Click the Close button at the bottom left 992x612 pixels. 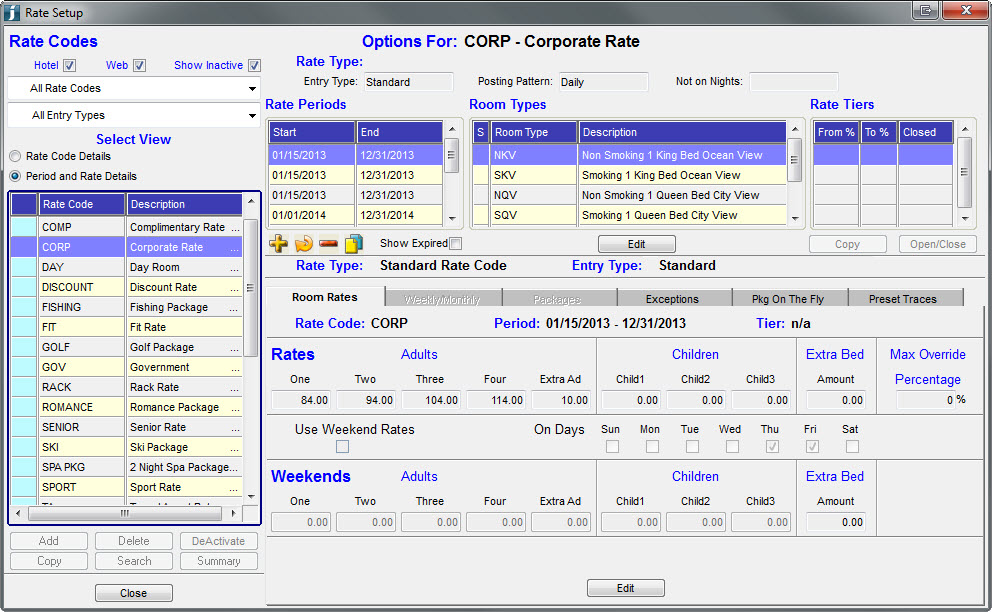coord(133,593)
